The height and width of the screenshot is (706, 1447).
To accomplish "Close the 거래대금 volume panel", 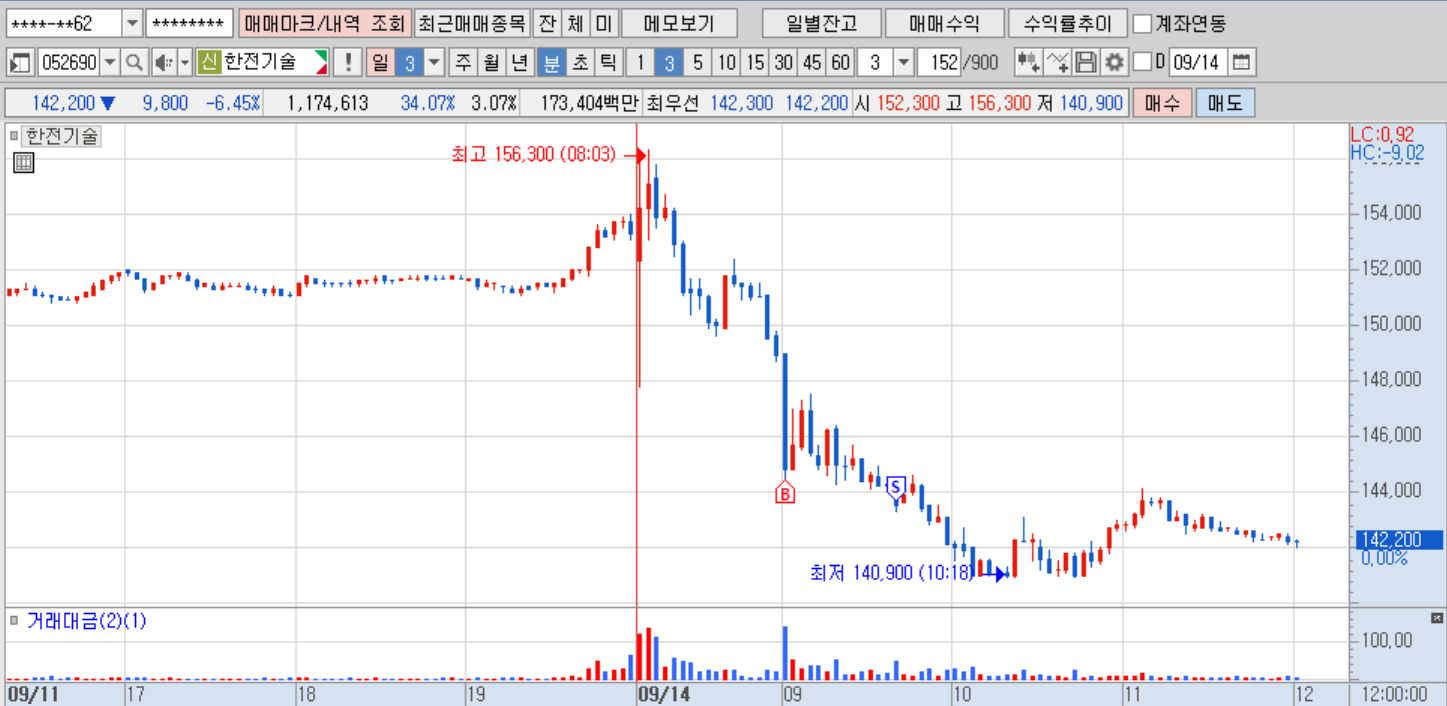I will 1439,619.
